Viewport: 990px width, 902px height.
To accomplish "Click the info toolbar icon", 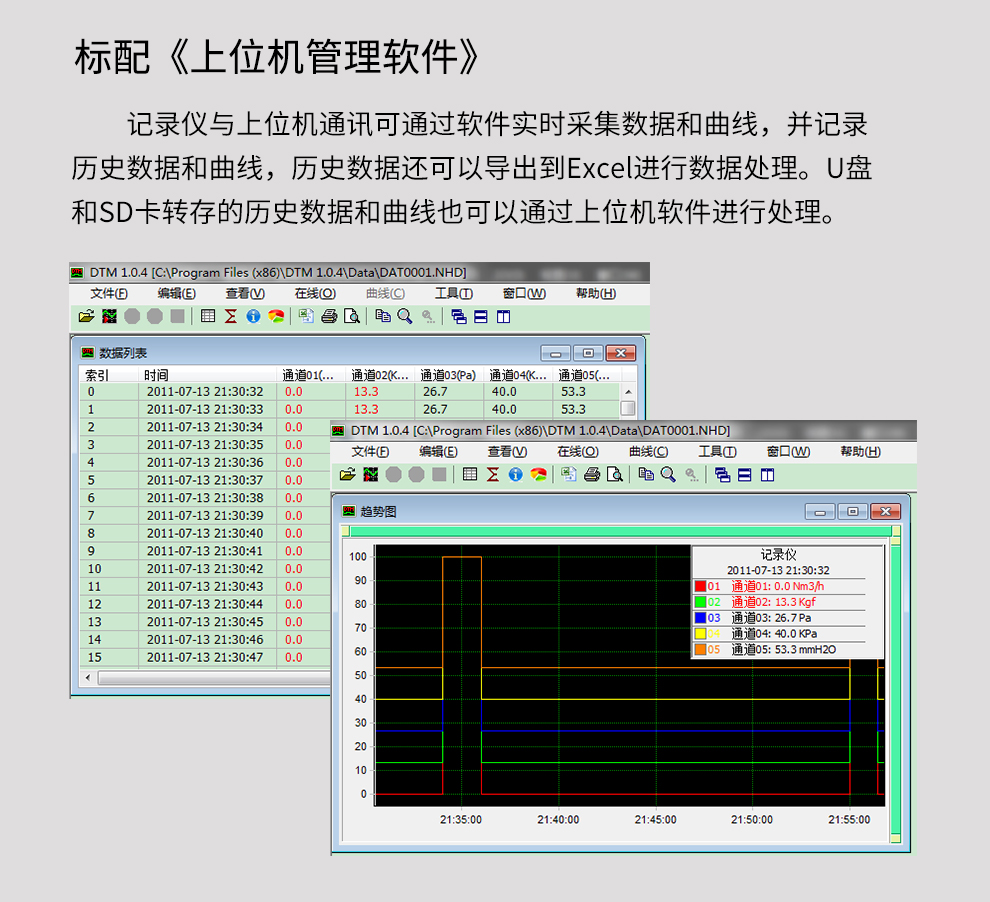I will [x=518, y=474].
